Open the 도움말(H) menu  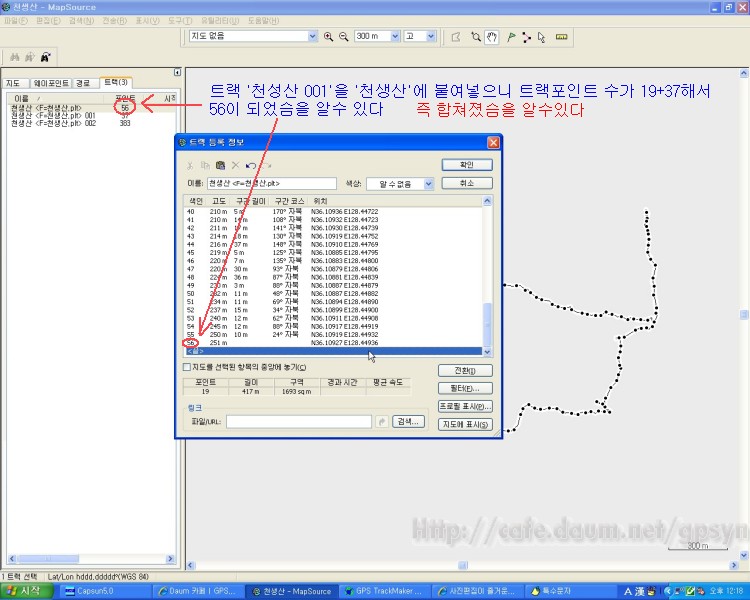click(263, 21)
